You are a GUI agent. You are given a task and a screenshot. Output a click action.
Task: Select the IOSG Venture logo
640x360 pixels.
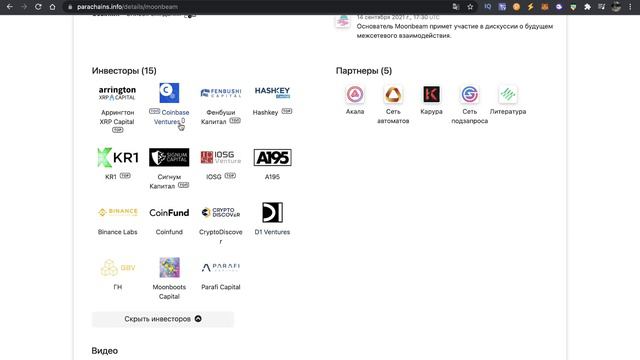[x=221, y=157]
